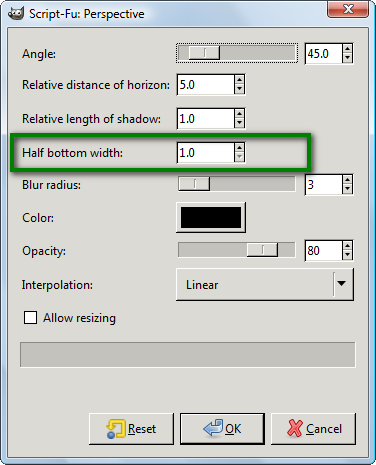376x465 pixels.
Task: Increase Relative distance of horizon value
Action: [239, 80]
